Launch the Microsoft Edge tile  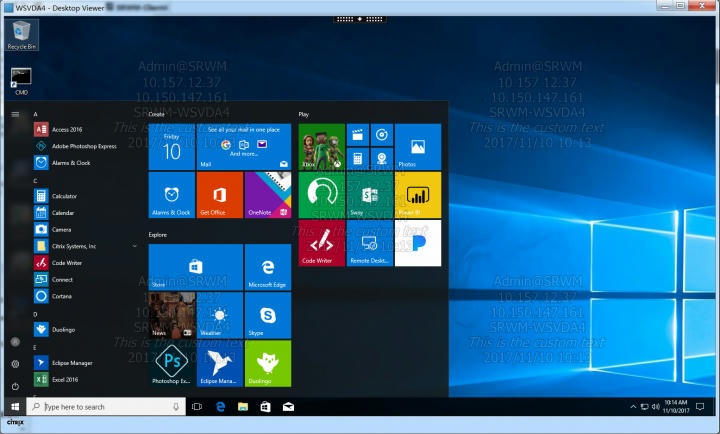click(268, 267)
